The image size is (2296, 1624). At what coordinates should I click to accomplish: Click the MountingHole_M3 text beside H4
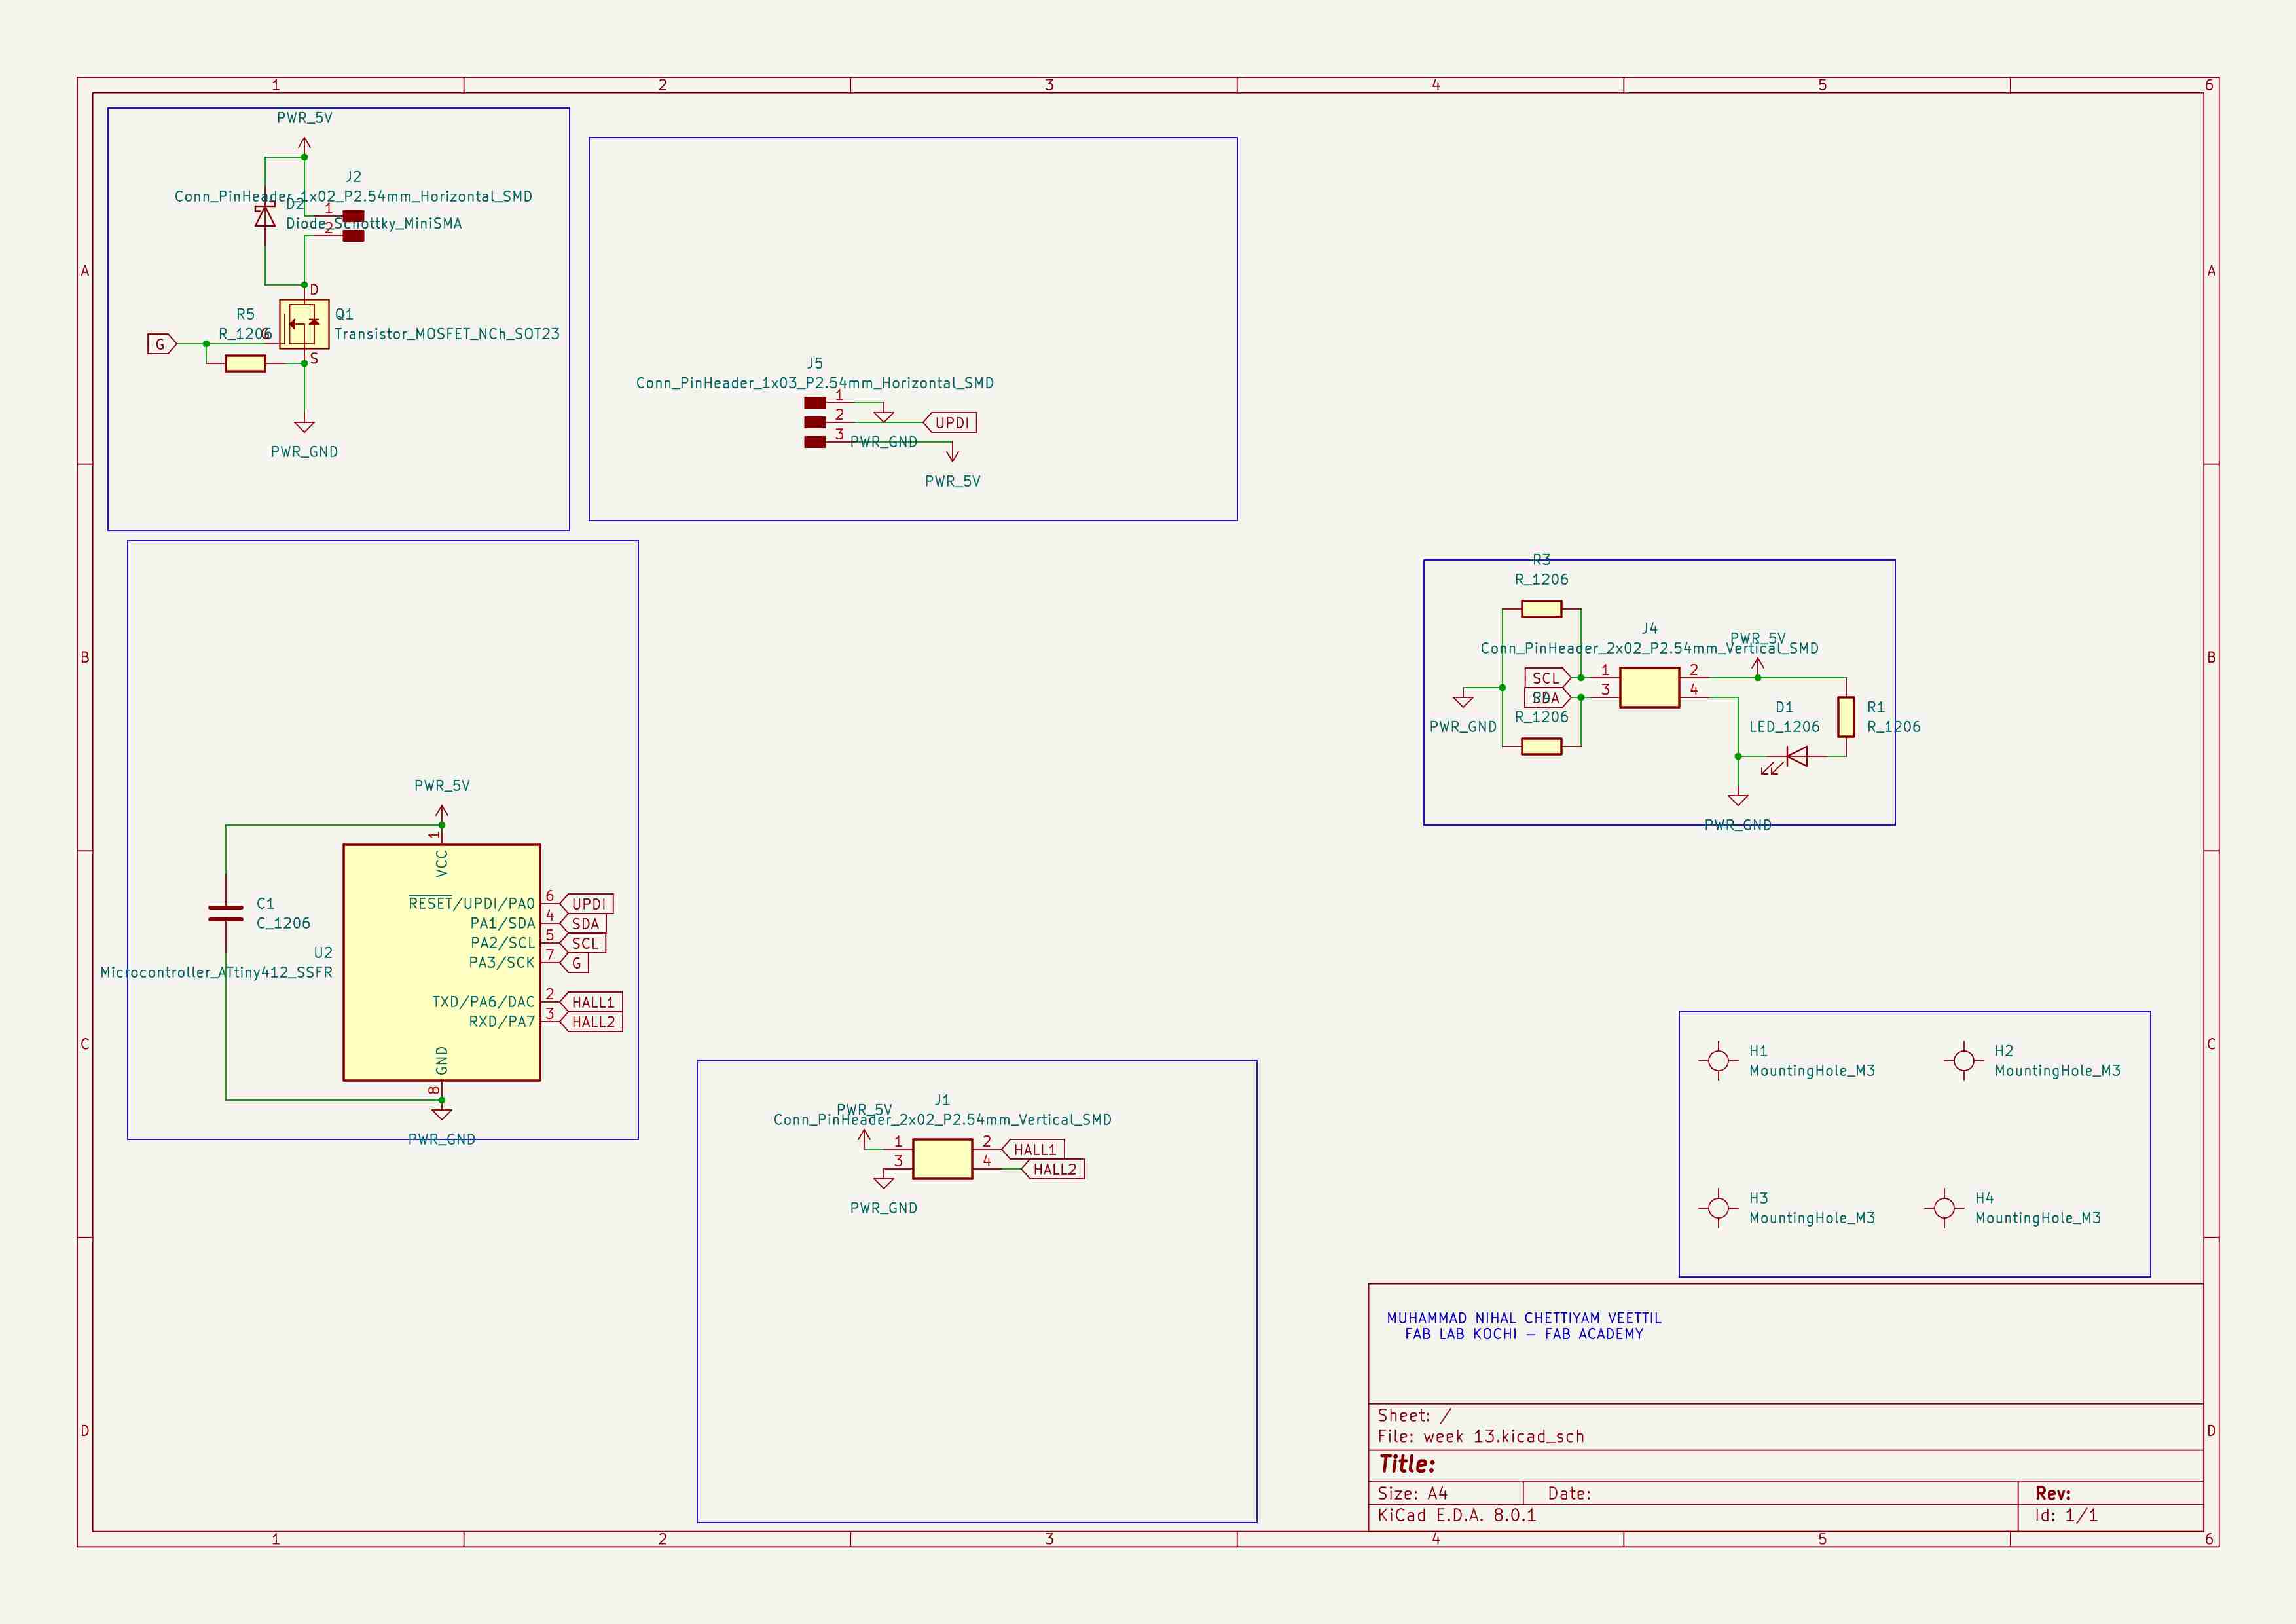tap(2038, 1218)
